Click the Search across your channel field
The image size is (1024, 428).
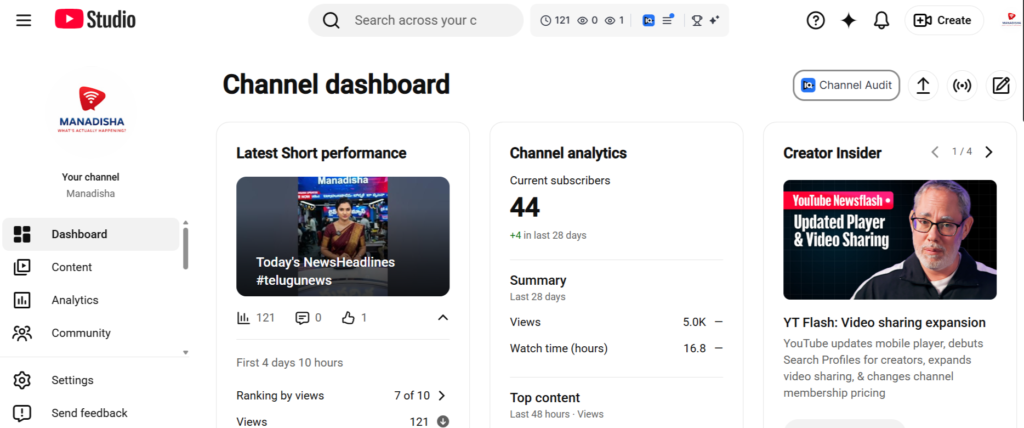click(416, 20)
